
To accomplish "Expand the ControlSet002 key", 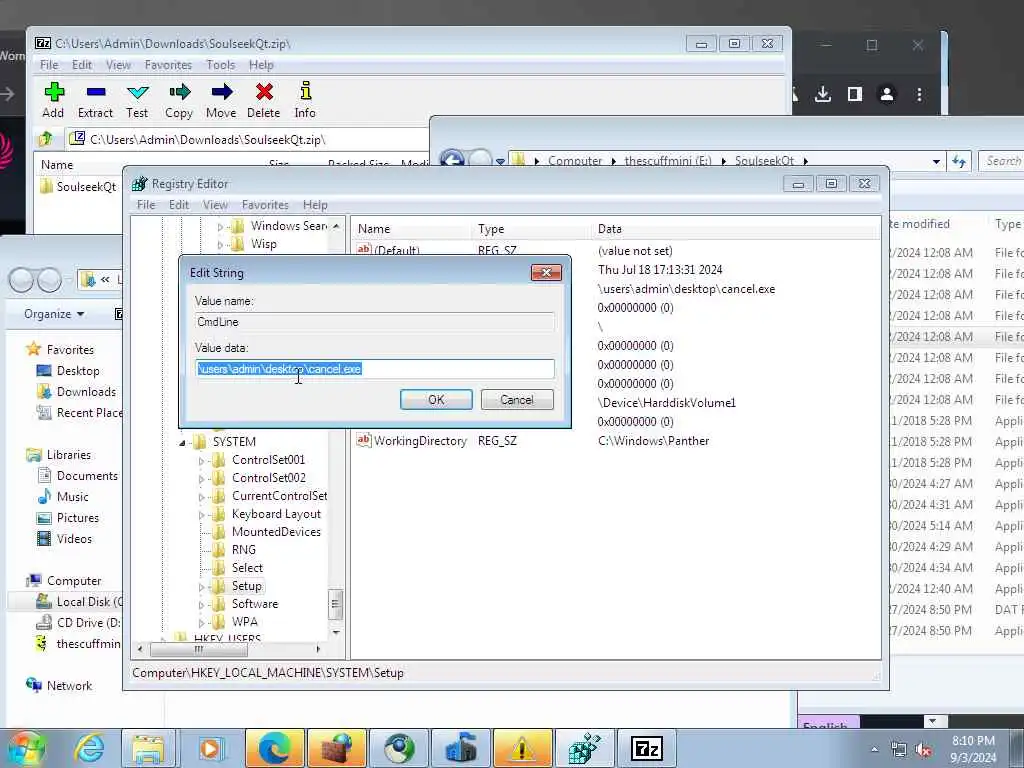I will pos(201,479).
